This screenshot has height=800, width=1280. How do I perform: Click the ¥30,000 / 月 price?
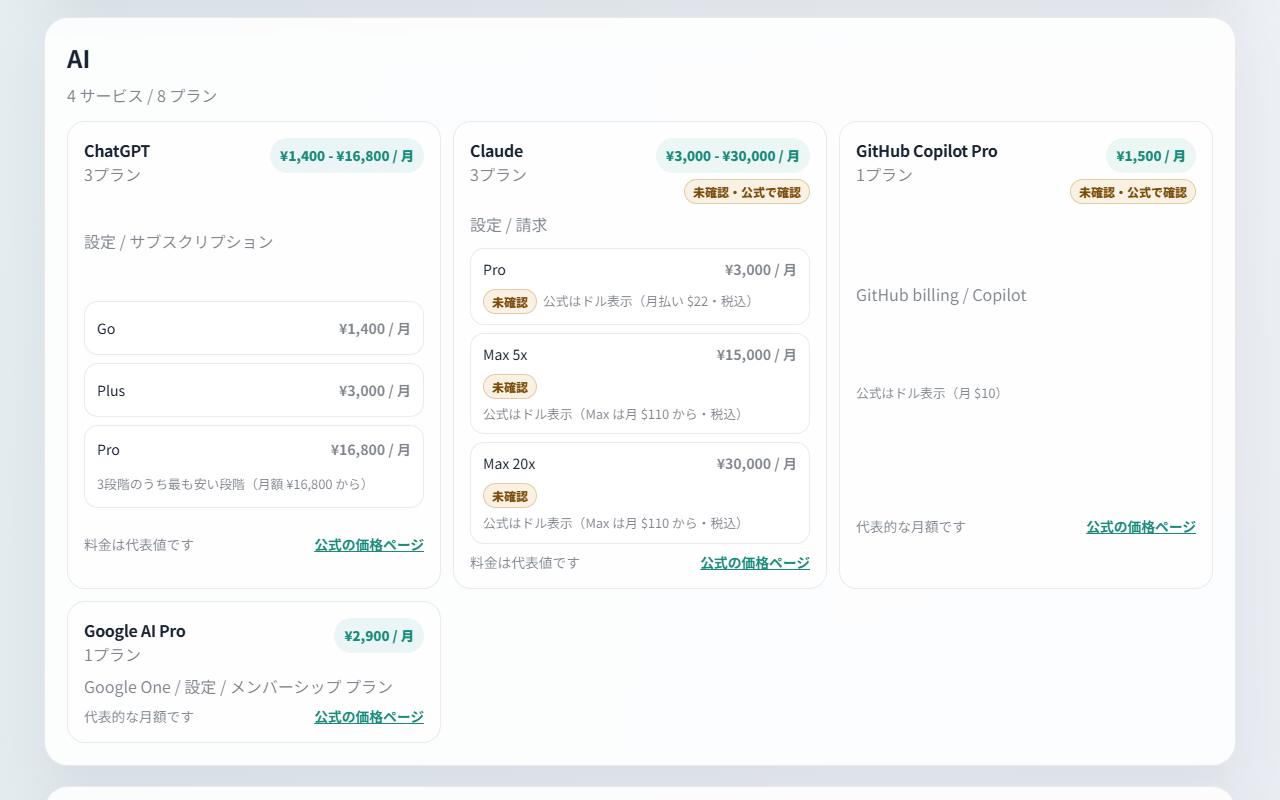757,464
